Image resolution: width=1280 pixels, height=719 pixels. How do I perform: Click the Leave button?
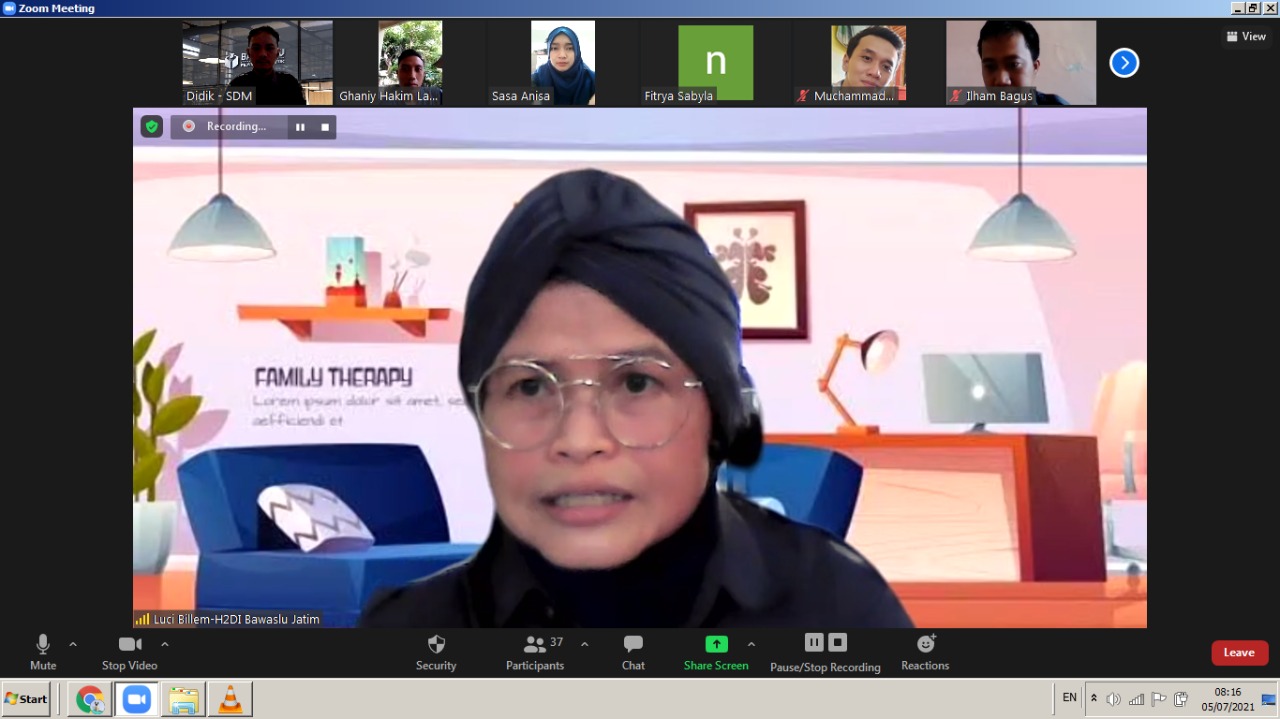1239,652
